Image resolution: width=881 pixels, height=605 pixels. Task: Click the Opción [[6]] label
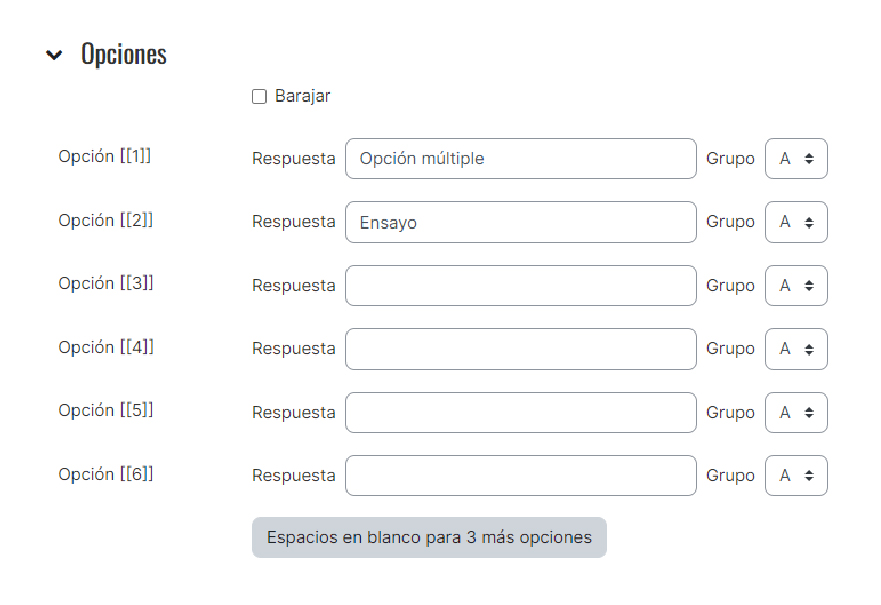pyautogui.click(x=106, y=474)
